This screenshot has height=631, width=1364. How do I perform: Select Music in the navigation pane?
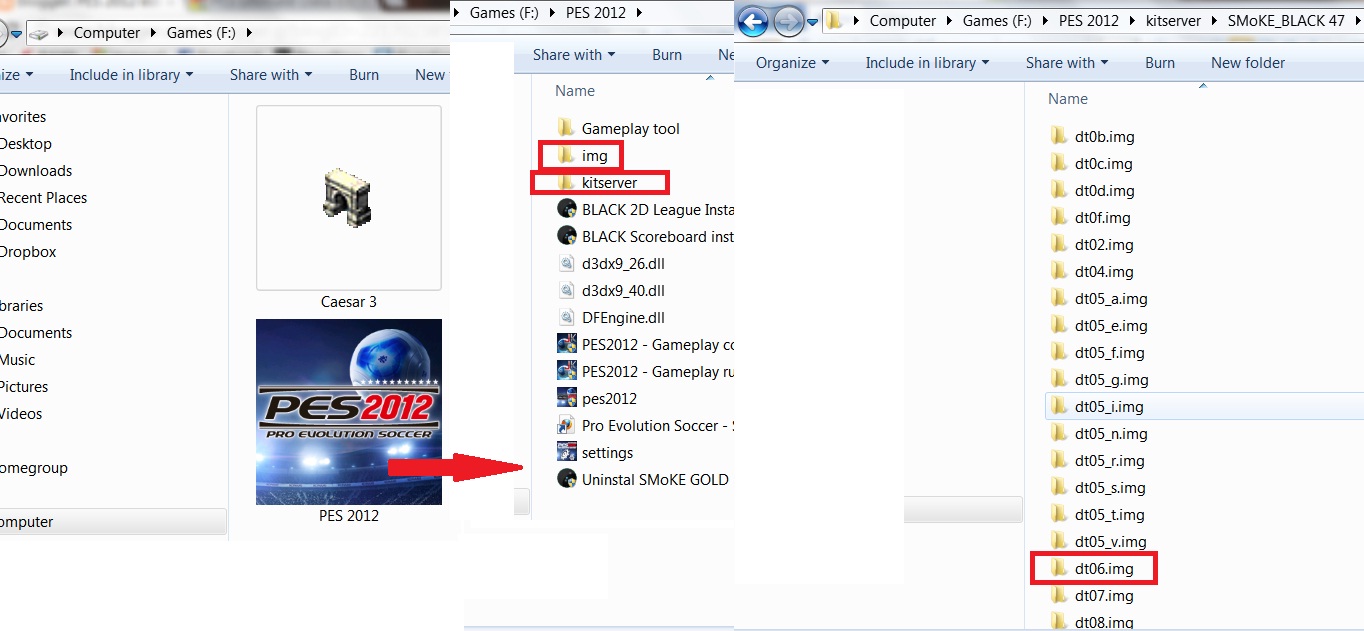click(17, 359)
